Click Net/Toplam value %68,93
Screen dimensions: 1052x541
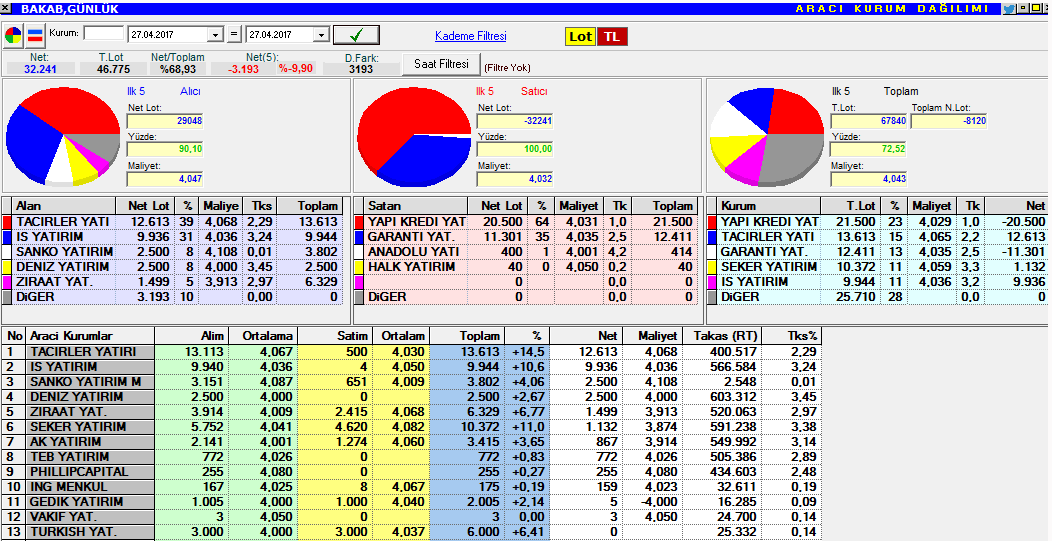(x=178, y=69)
